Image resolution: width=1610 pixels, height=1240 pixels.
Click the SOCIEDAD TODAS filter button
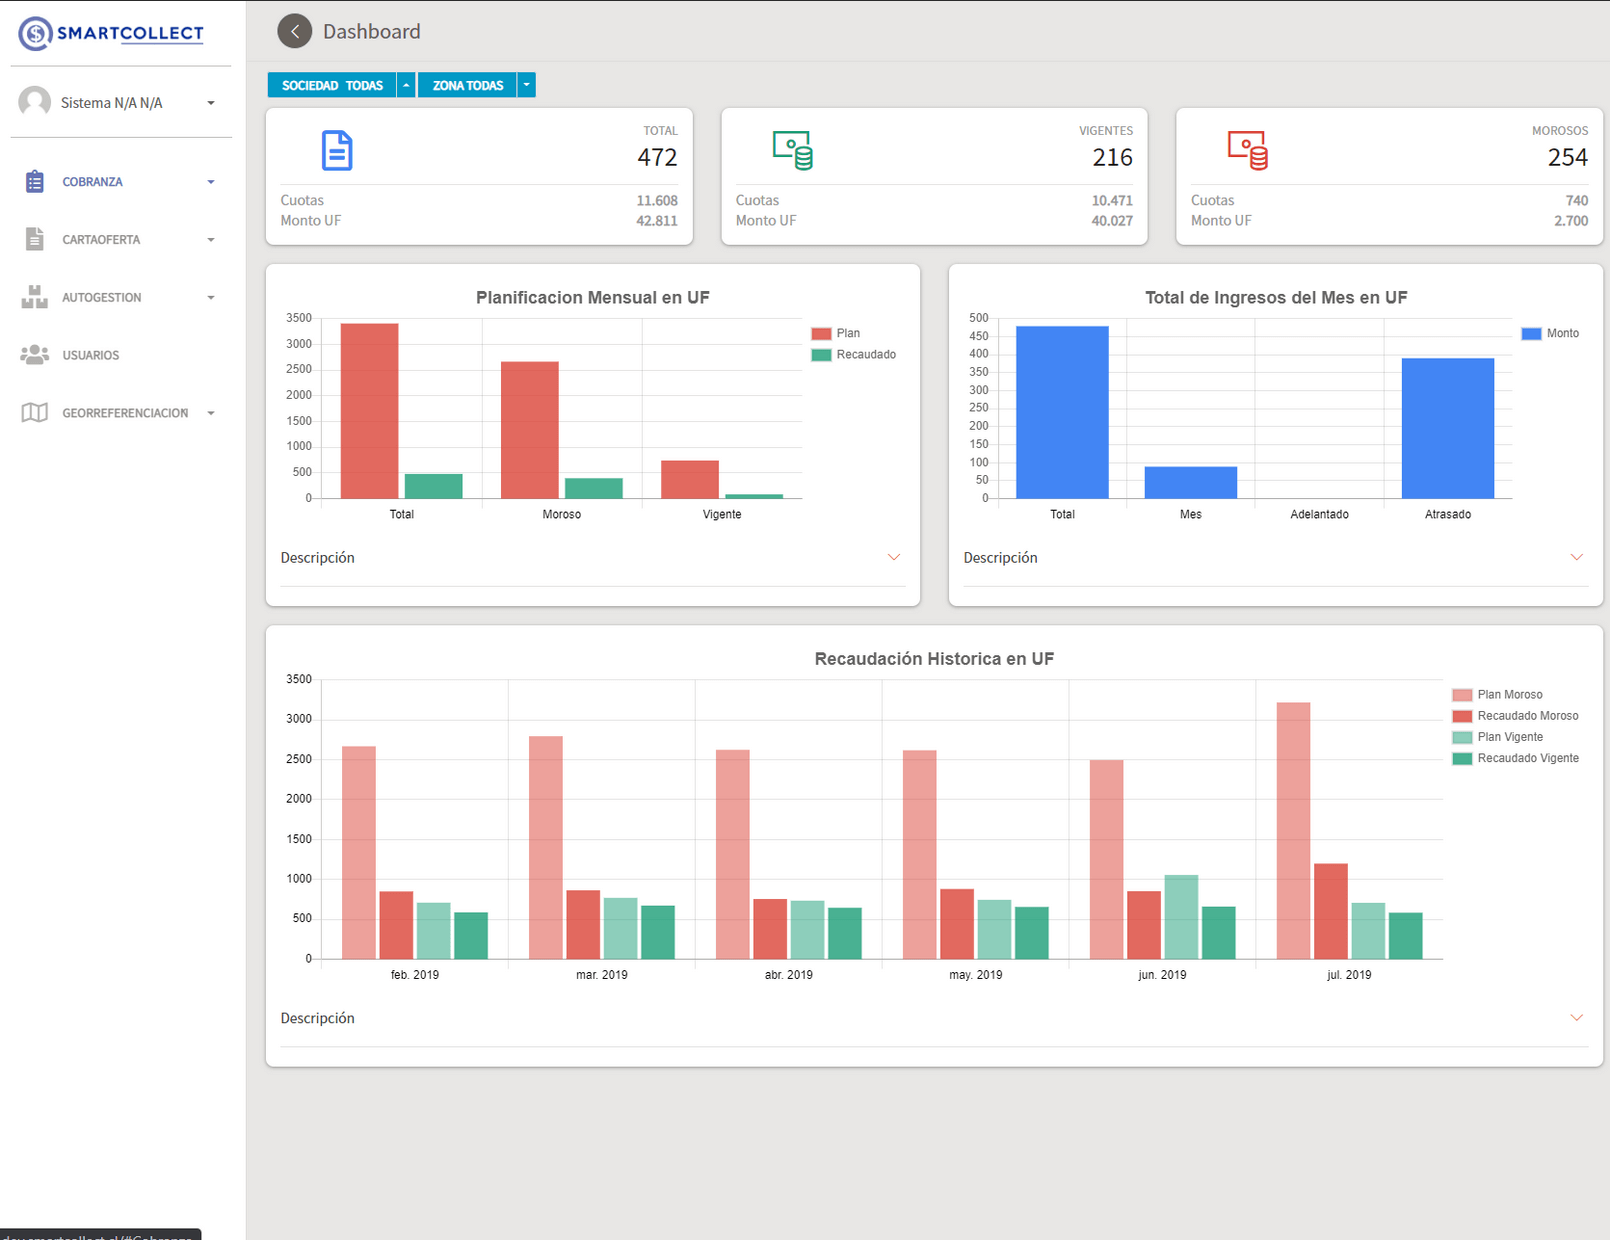click(x=332, y=85)
